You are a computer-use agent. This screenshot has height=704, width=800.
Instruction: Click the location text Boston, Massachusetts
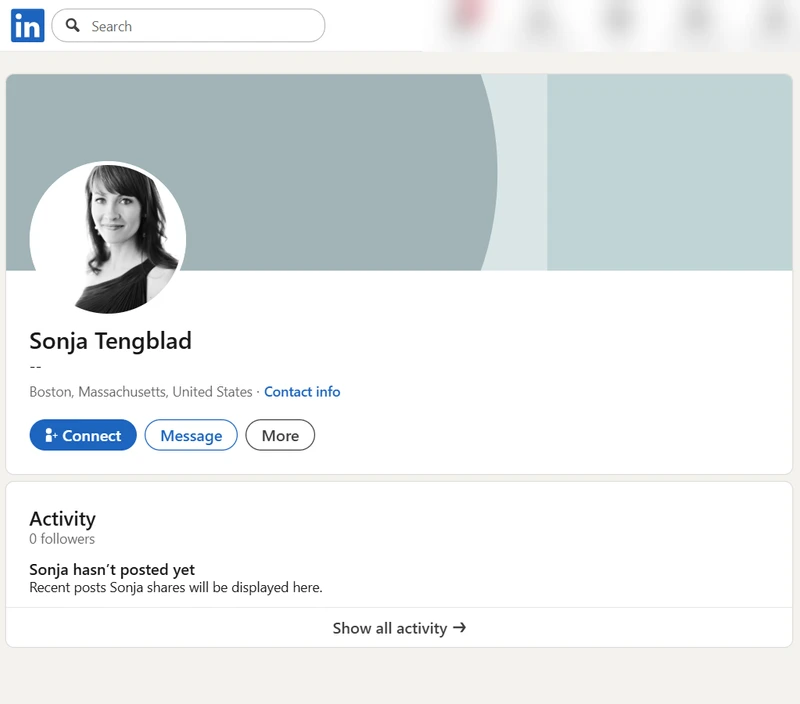141,392
